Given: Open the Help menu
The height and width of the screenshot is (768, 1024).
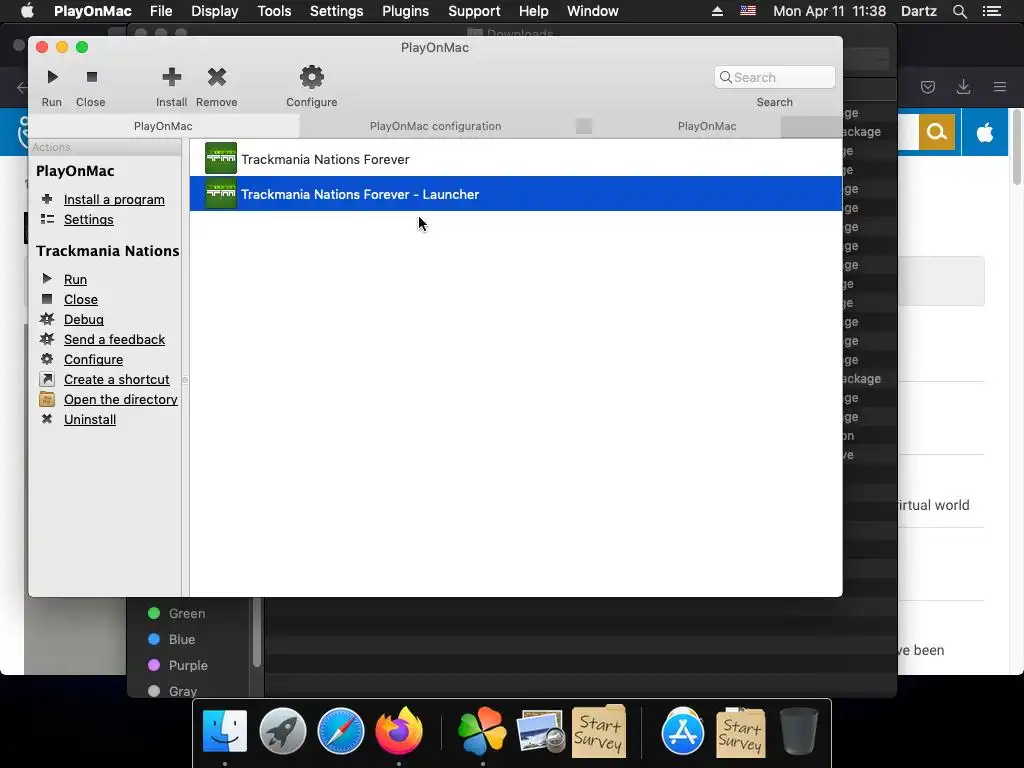Looking at the screenshot, I should pyautogui.click(x=534, y=11).
